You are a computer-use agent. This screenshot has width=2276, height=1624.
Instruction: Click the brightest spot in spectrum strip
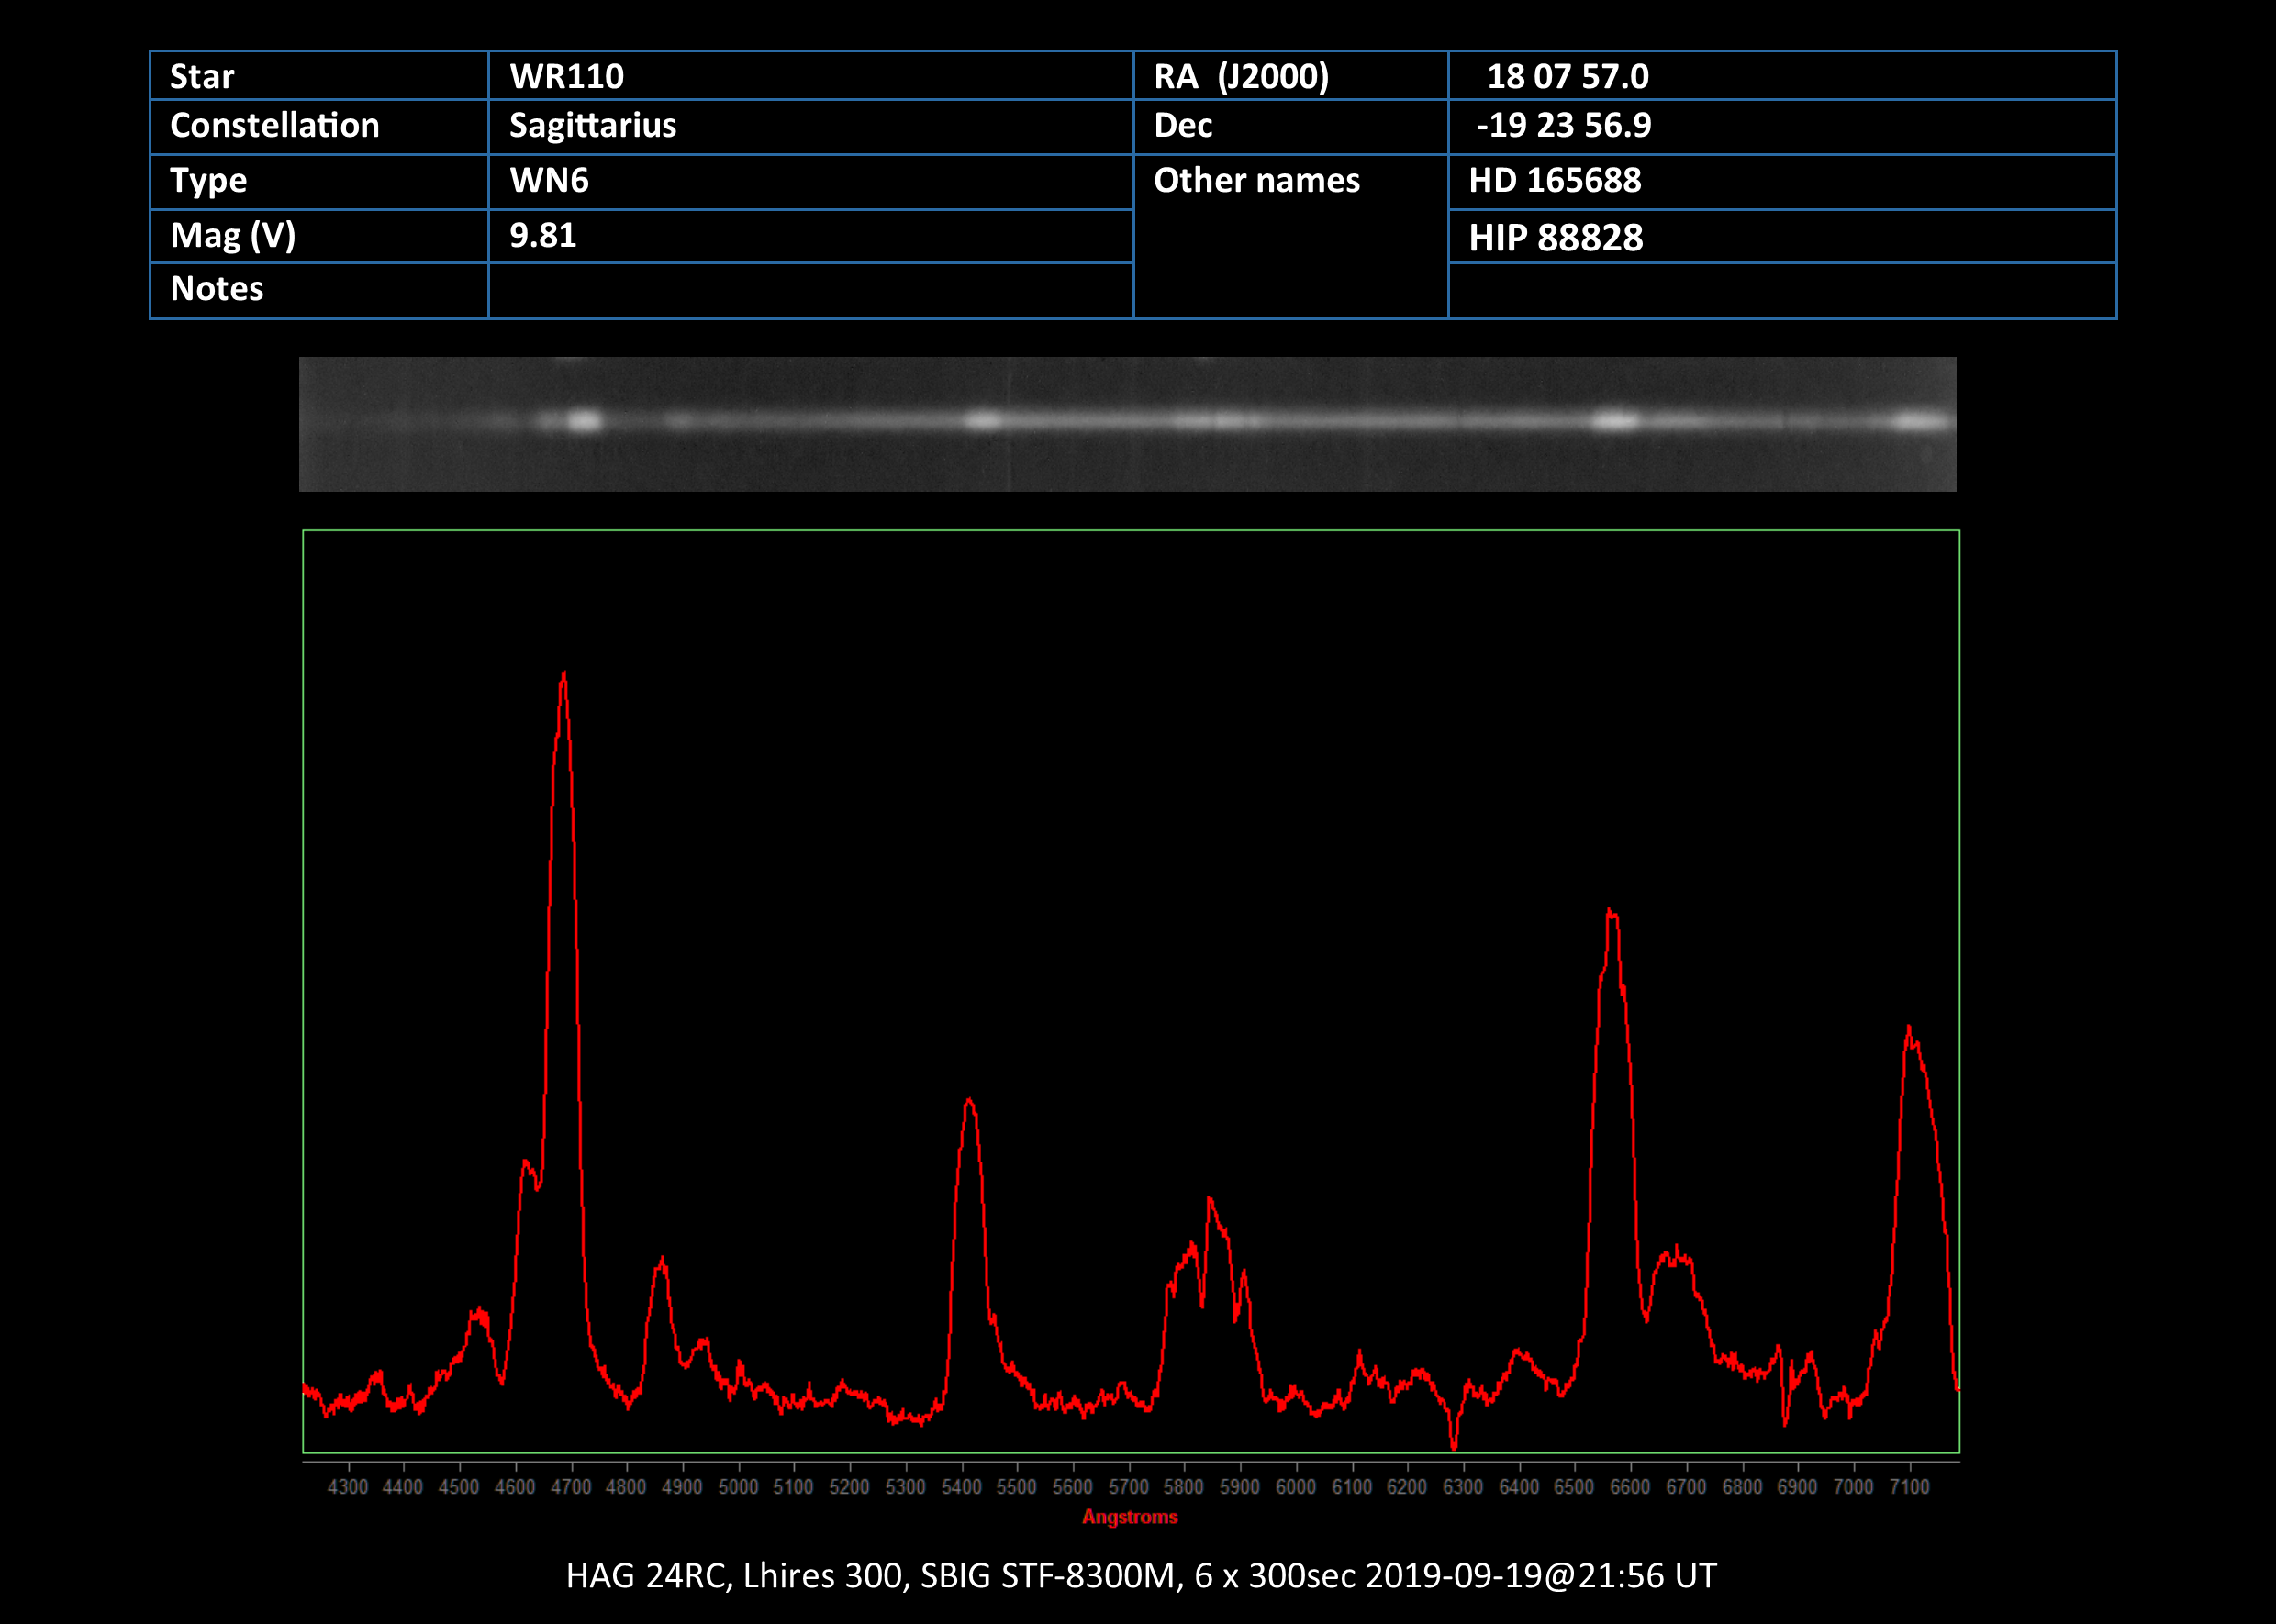584,421
